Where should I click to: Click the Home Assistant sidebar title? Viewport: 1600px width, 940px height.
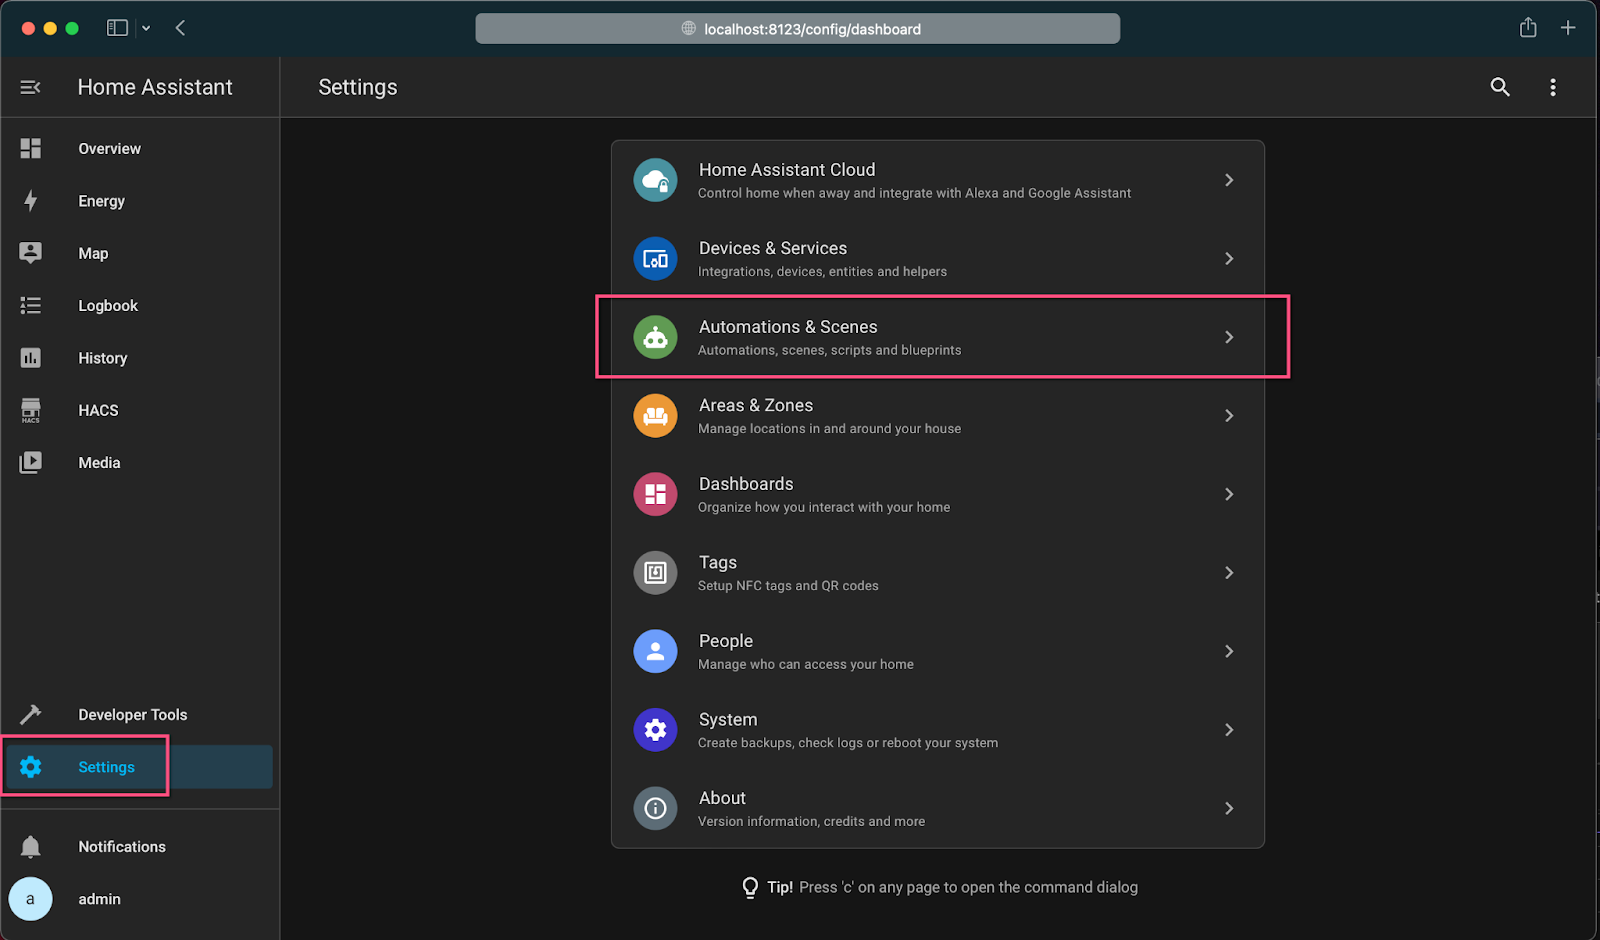pyautogui.click(x=155, y=87)
